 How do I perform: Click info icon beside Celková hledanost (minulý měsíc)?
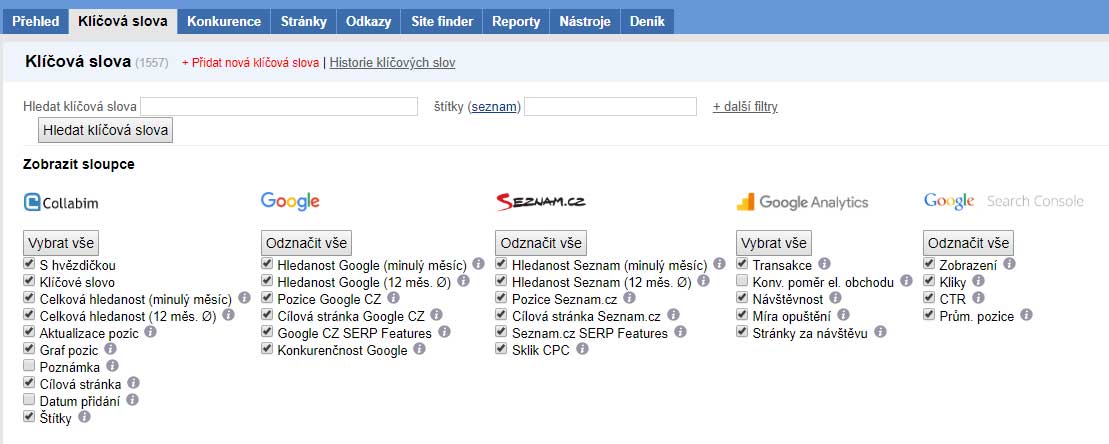[x=245, y=298]
